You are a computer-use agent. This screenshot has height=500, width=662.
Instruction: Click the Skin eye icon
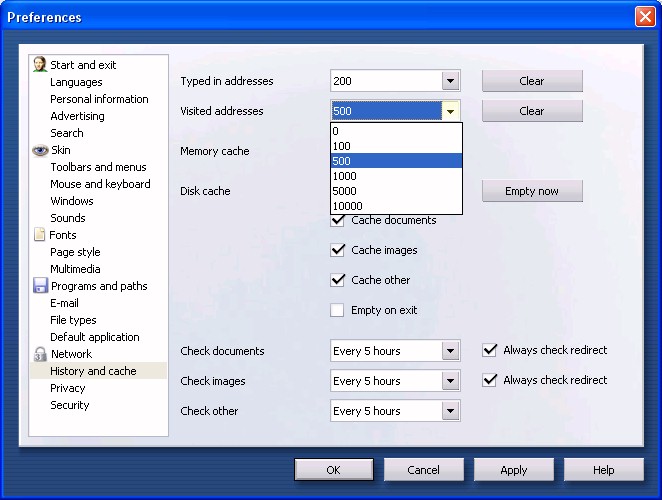(x=40, y=150)
